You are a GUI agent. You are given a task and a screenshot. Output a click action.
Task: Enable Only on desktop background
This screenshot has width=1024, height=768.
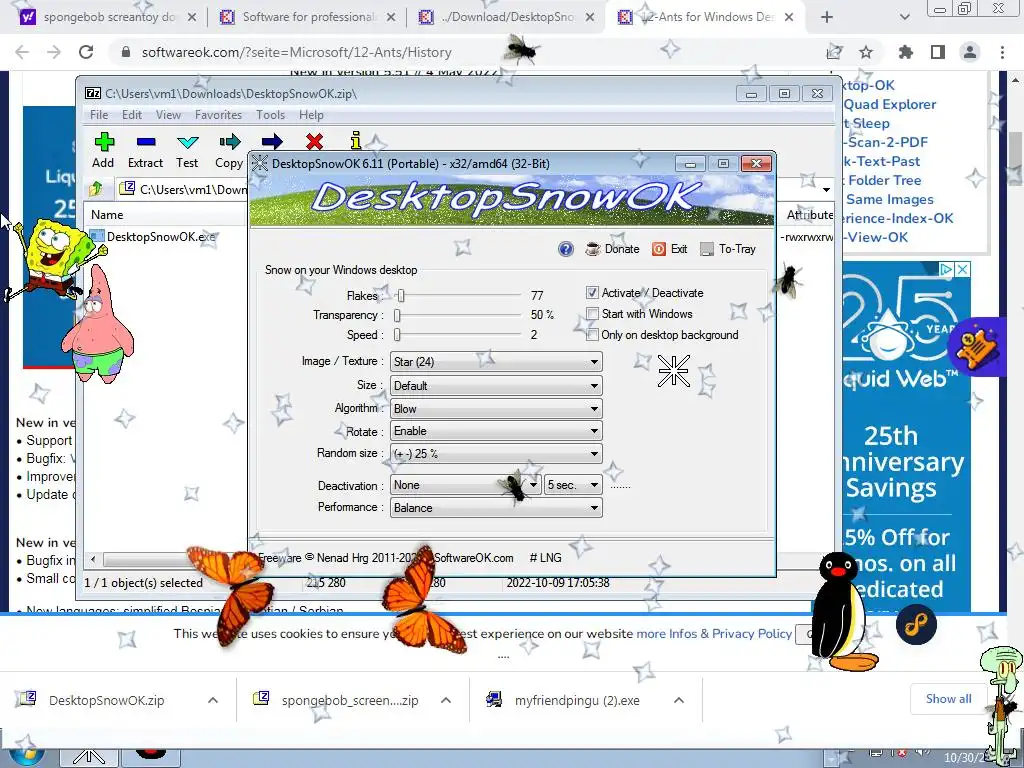(592, 335)
